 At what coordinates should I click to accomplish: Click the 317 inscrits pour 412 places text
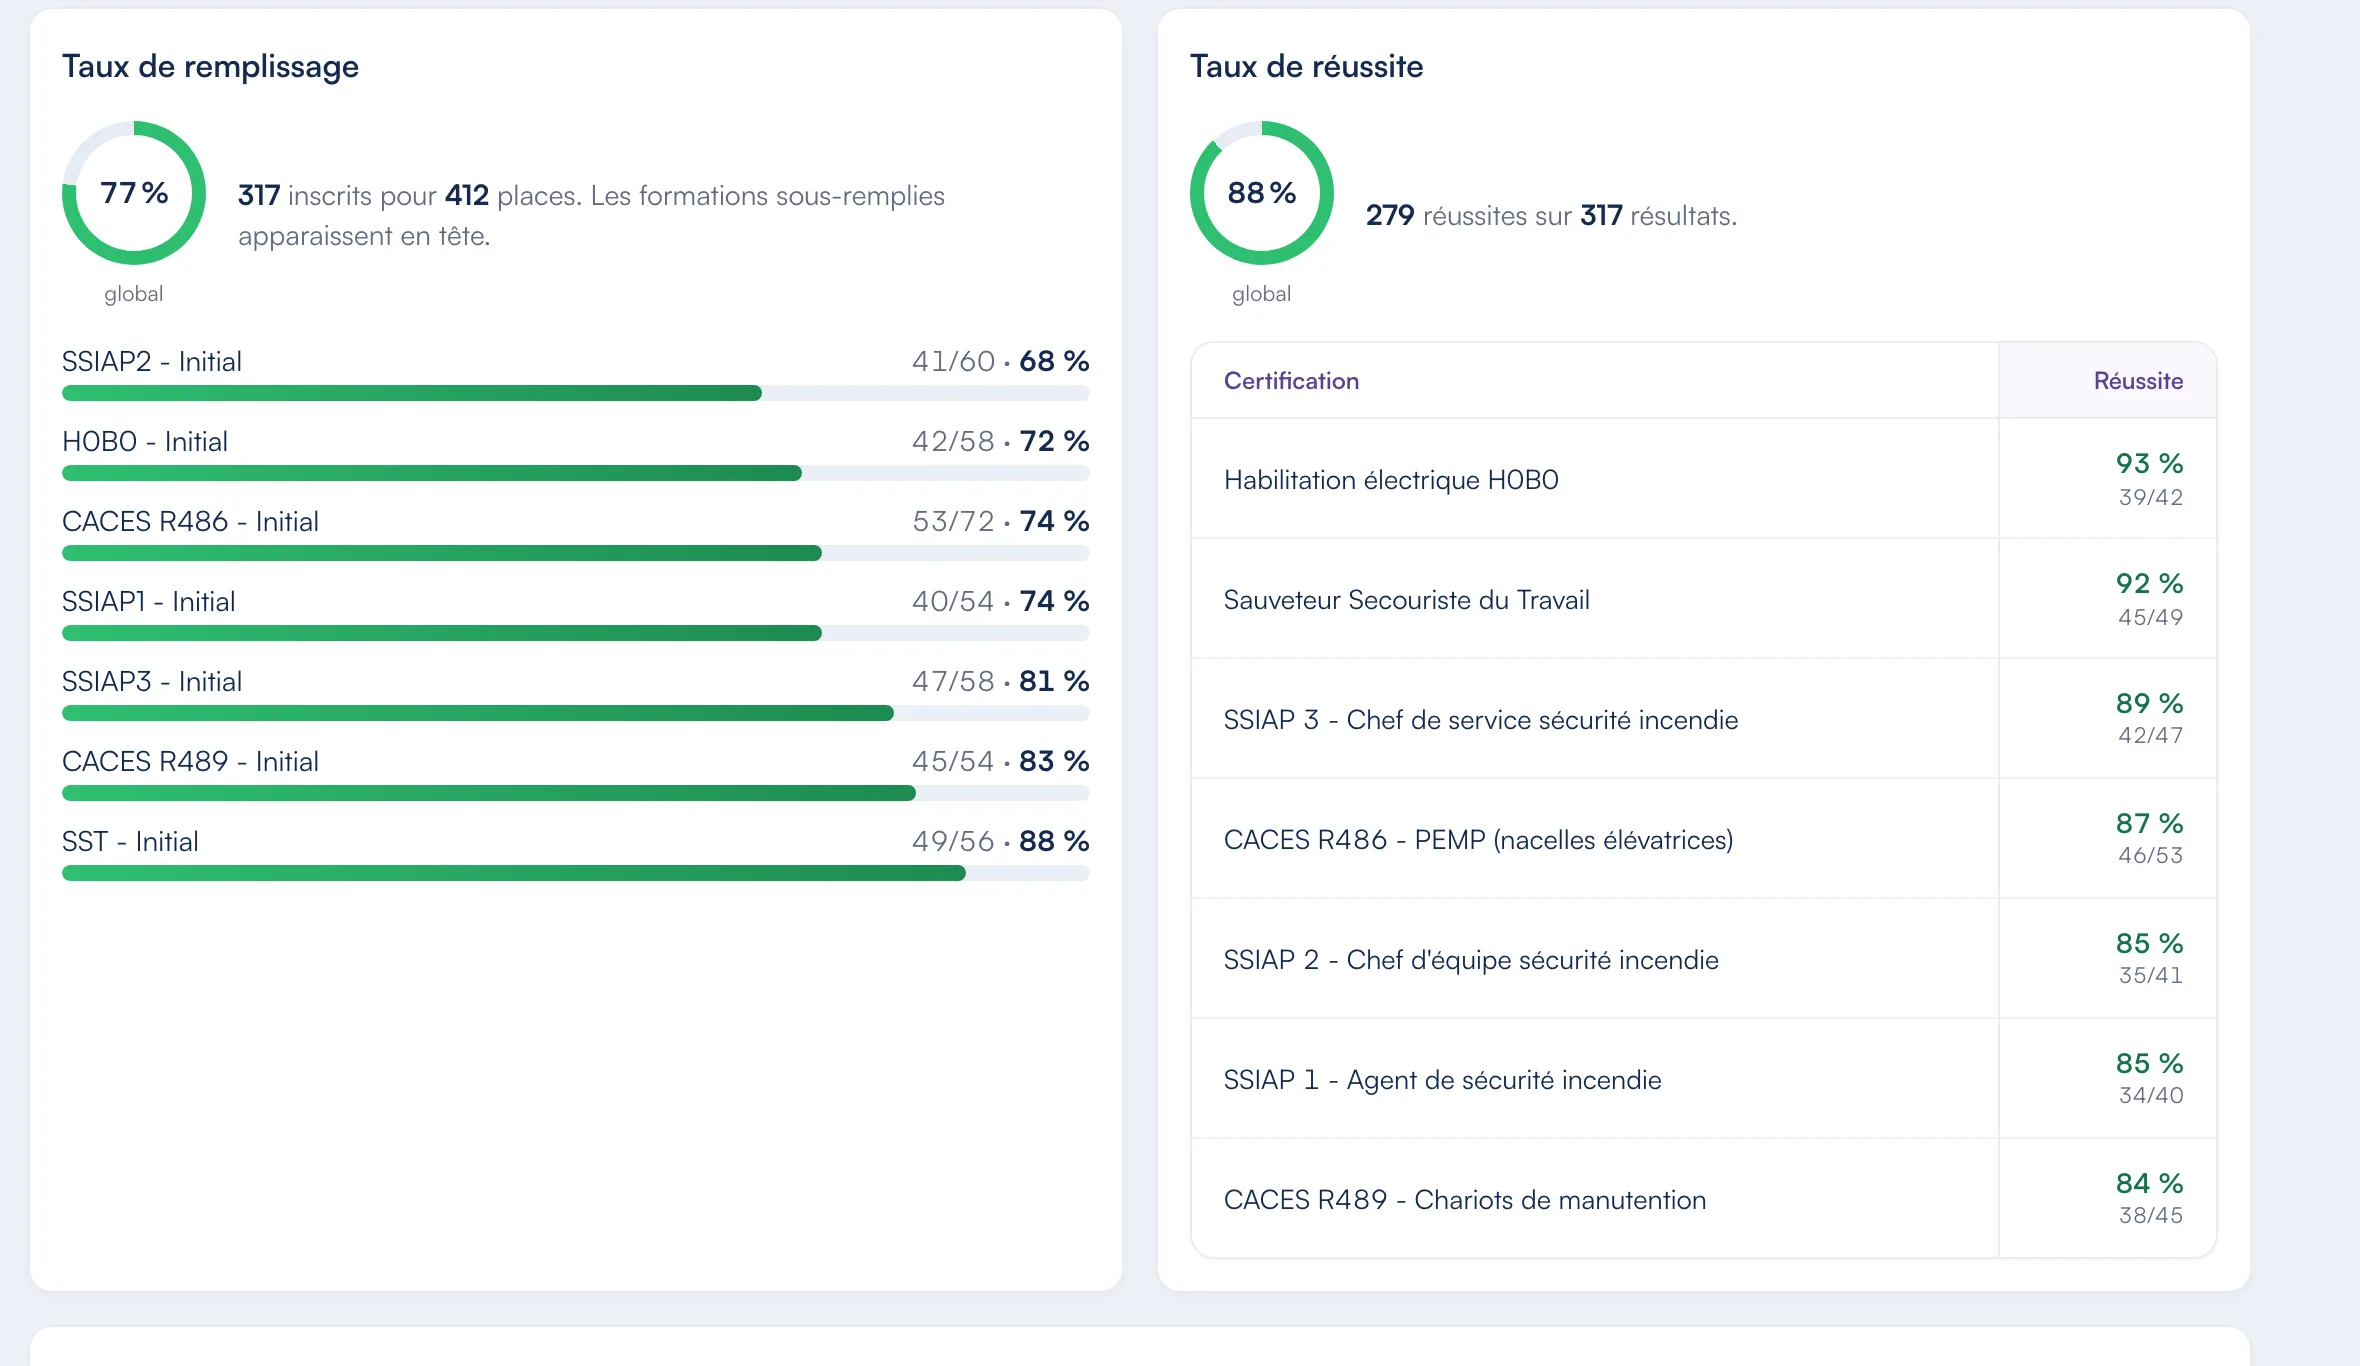pyautogui.click(x=409, y=195)
